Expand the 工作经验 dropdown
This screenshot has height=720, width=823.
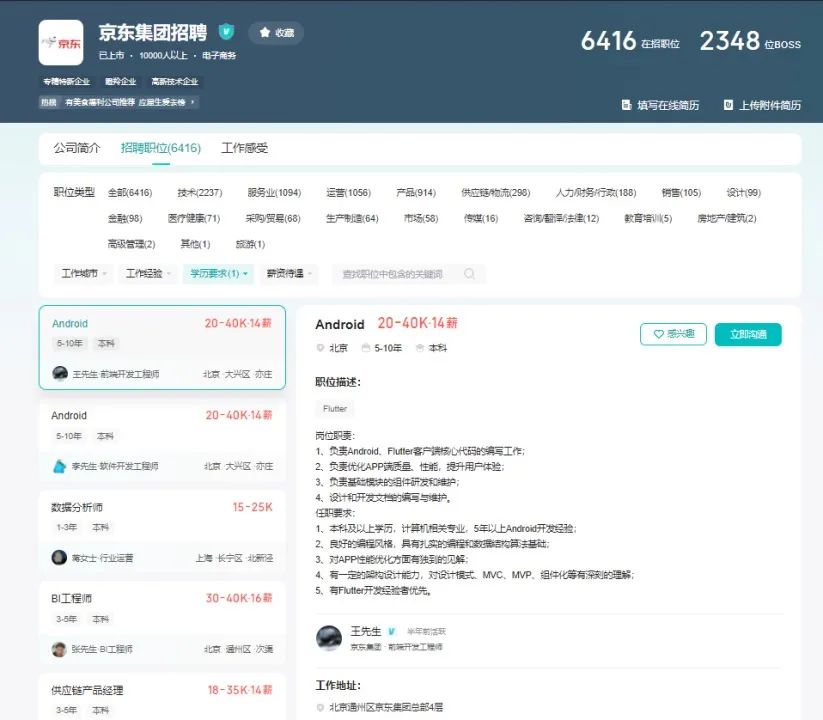(148, 273)
